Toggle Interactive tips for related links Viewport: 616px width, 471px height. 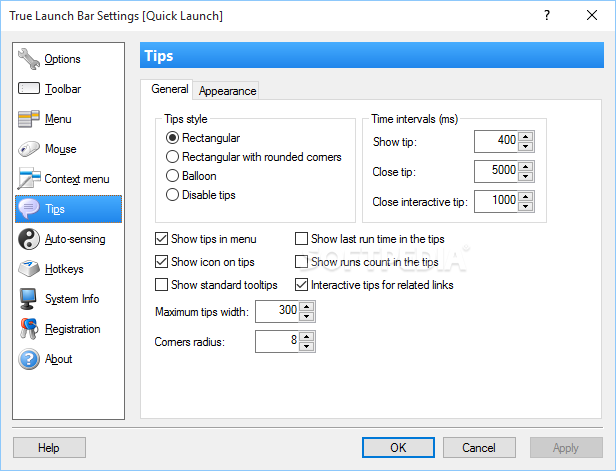pos(301,284)
